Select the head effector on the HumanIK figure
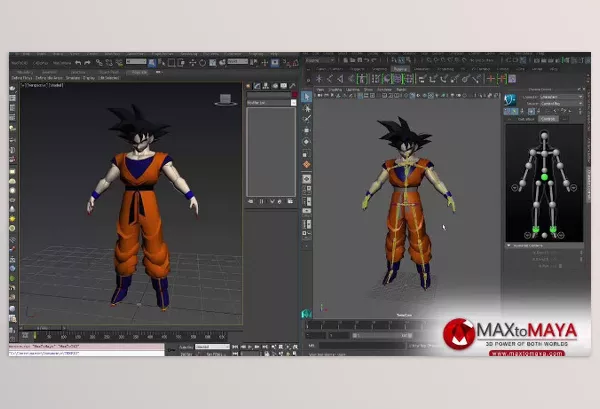The image size is (600, 409). tap(545, 135)
